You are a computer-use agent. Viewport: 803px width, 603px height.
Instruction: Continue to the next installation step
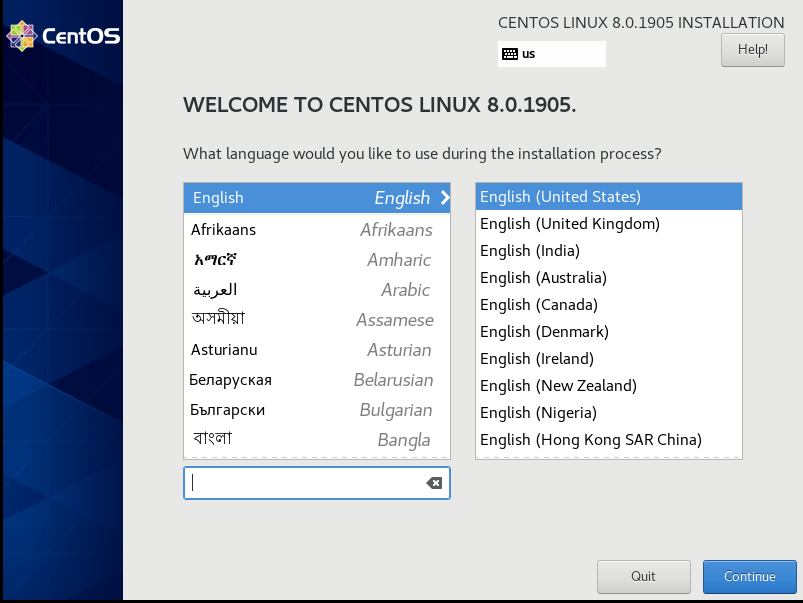click(x=749, y=576)
